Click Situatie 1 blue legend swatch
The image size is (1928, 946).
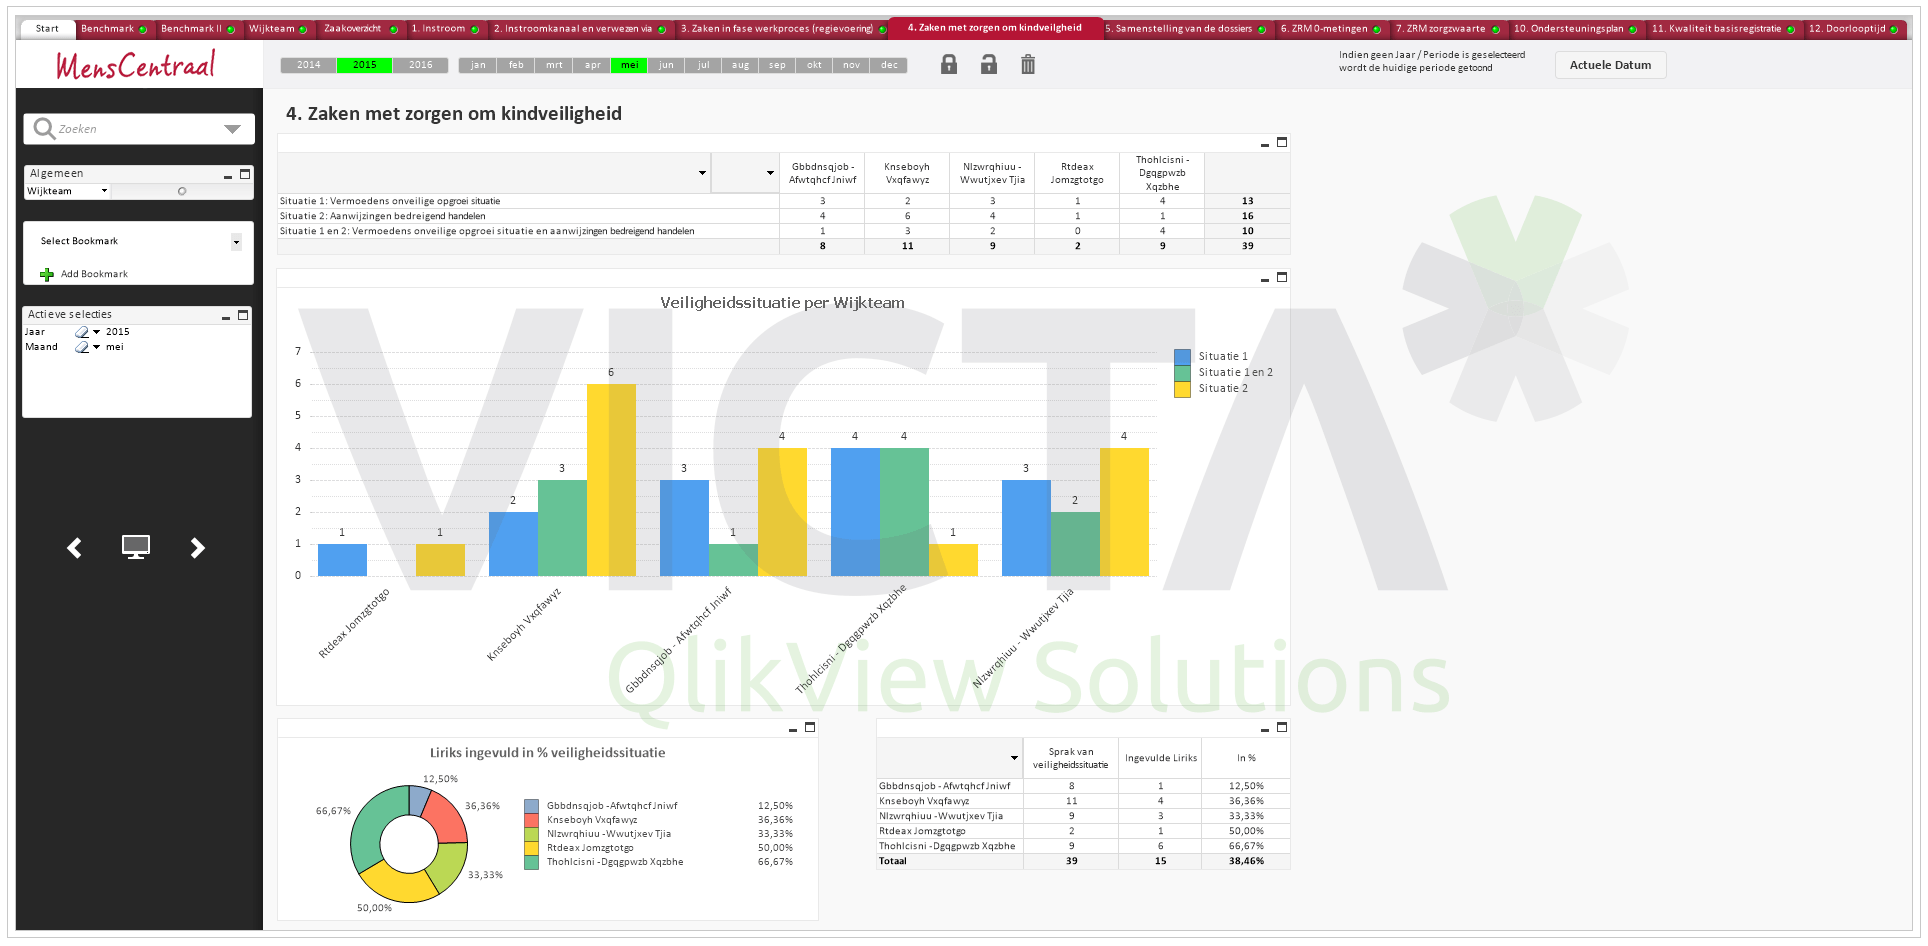pyautogui.click(x=1182, y=357)
